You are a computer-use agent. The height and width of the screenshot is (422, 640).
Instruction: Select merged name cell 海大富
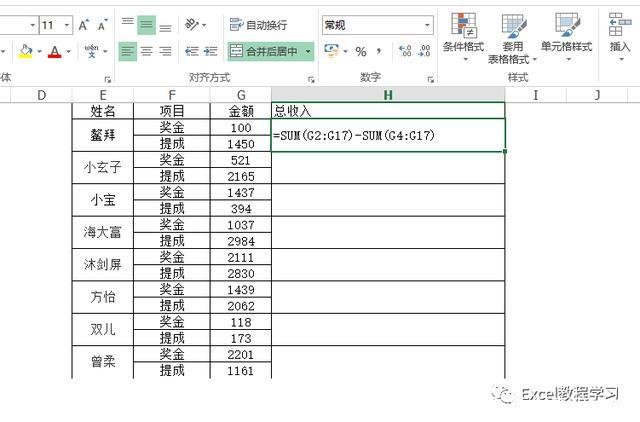point(103,232)
